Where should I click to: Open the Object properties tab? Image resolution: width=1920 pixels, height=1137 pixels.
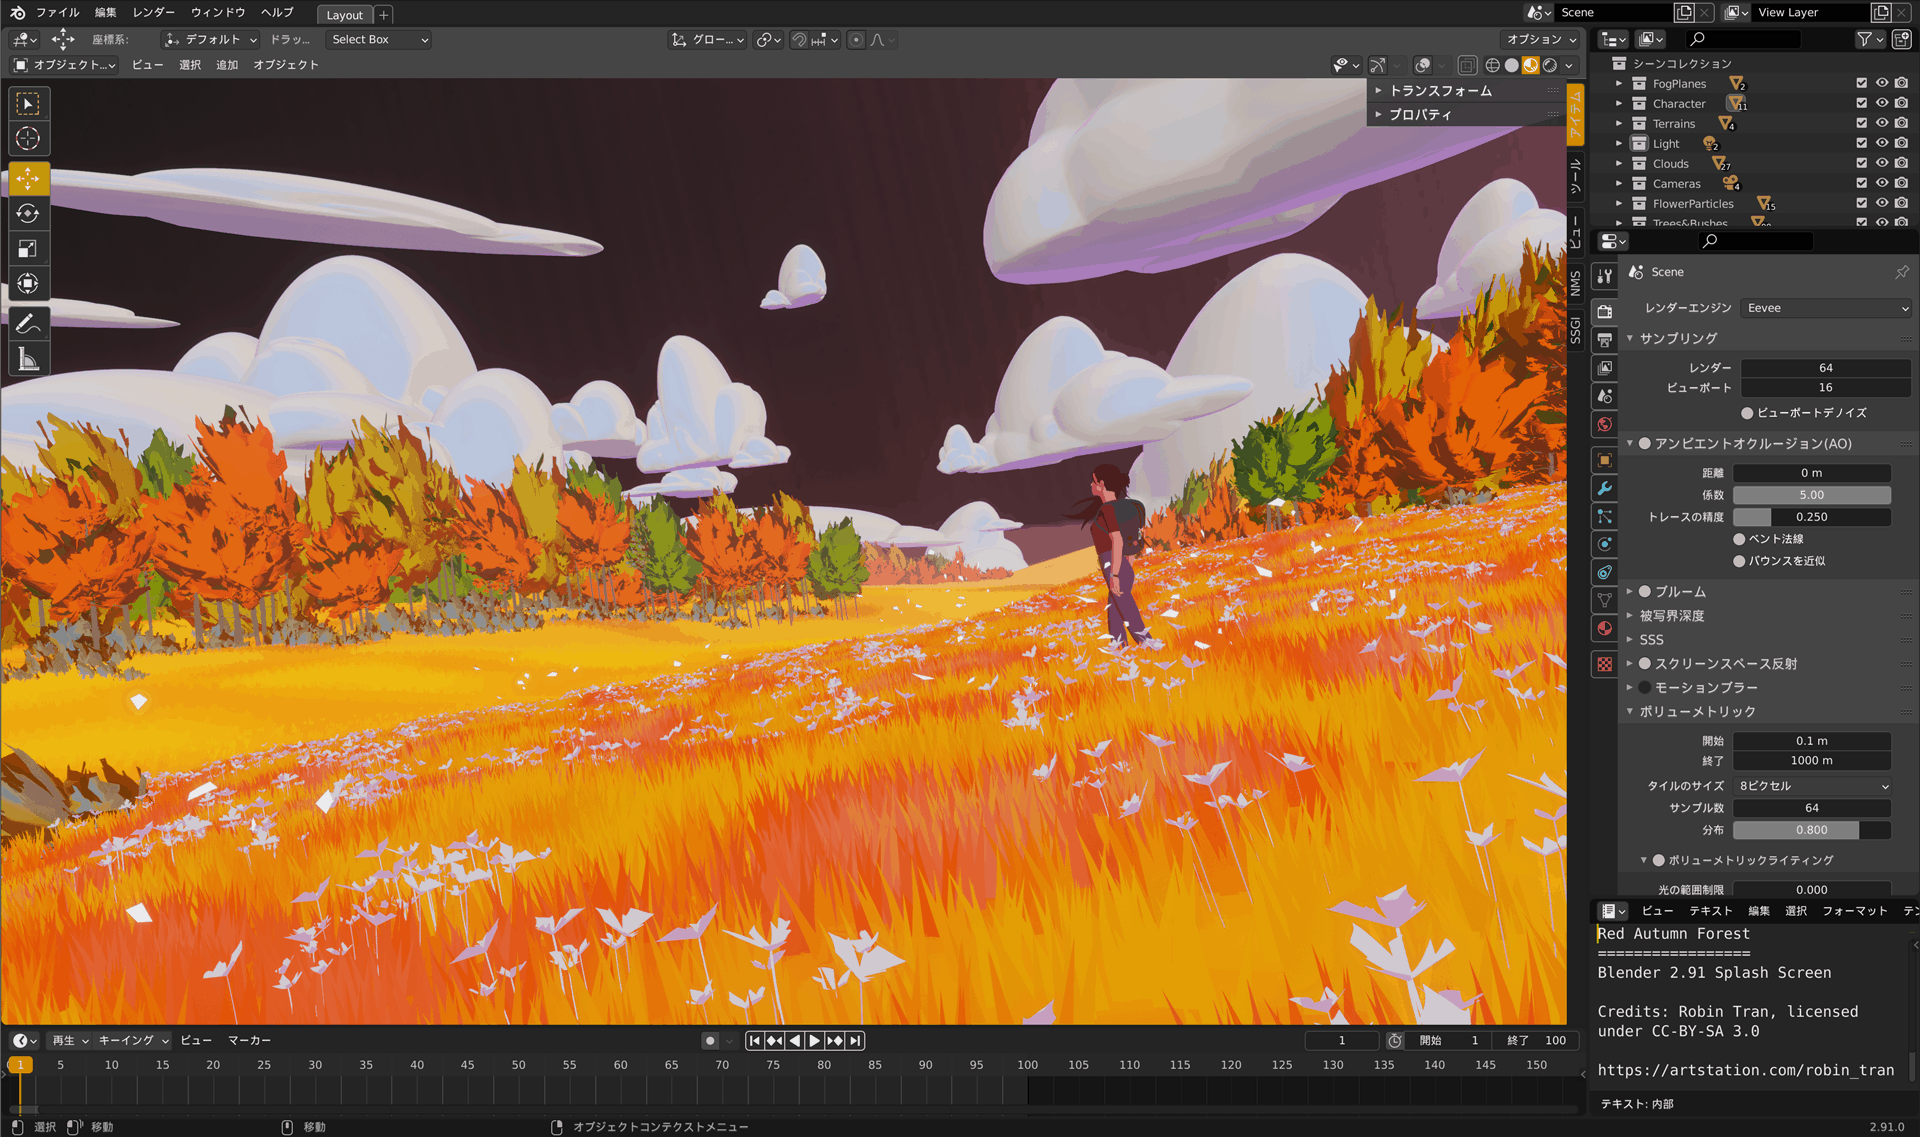[1604, 460]
